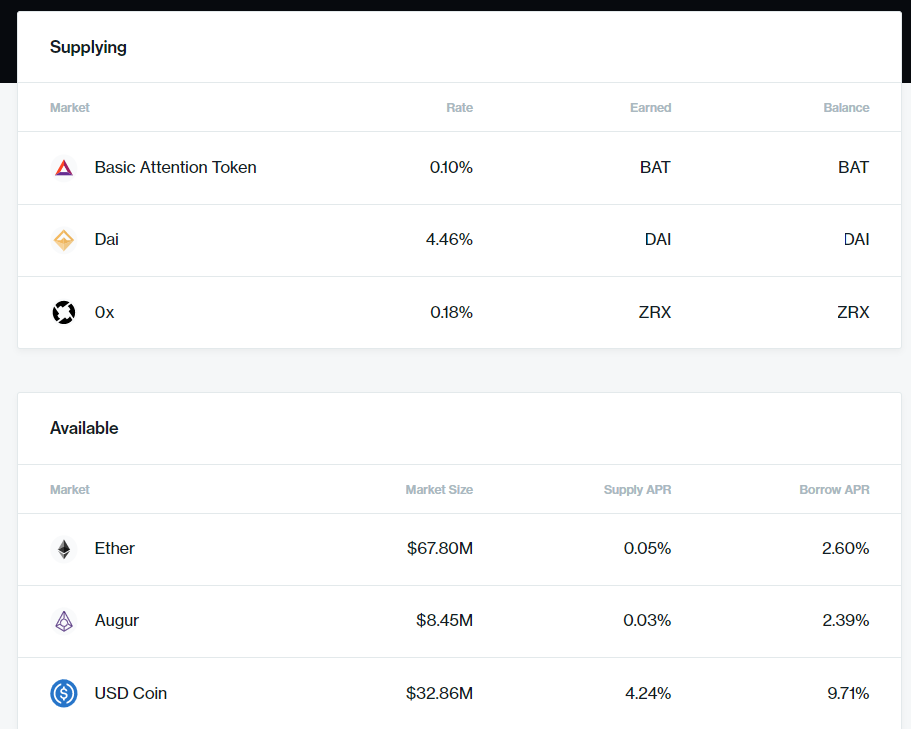Click the 0.10% rate for BAT
This screenshot has height=729, width=911.
(451, 167)
